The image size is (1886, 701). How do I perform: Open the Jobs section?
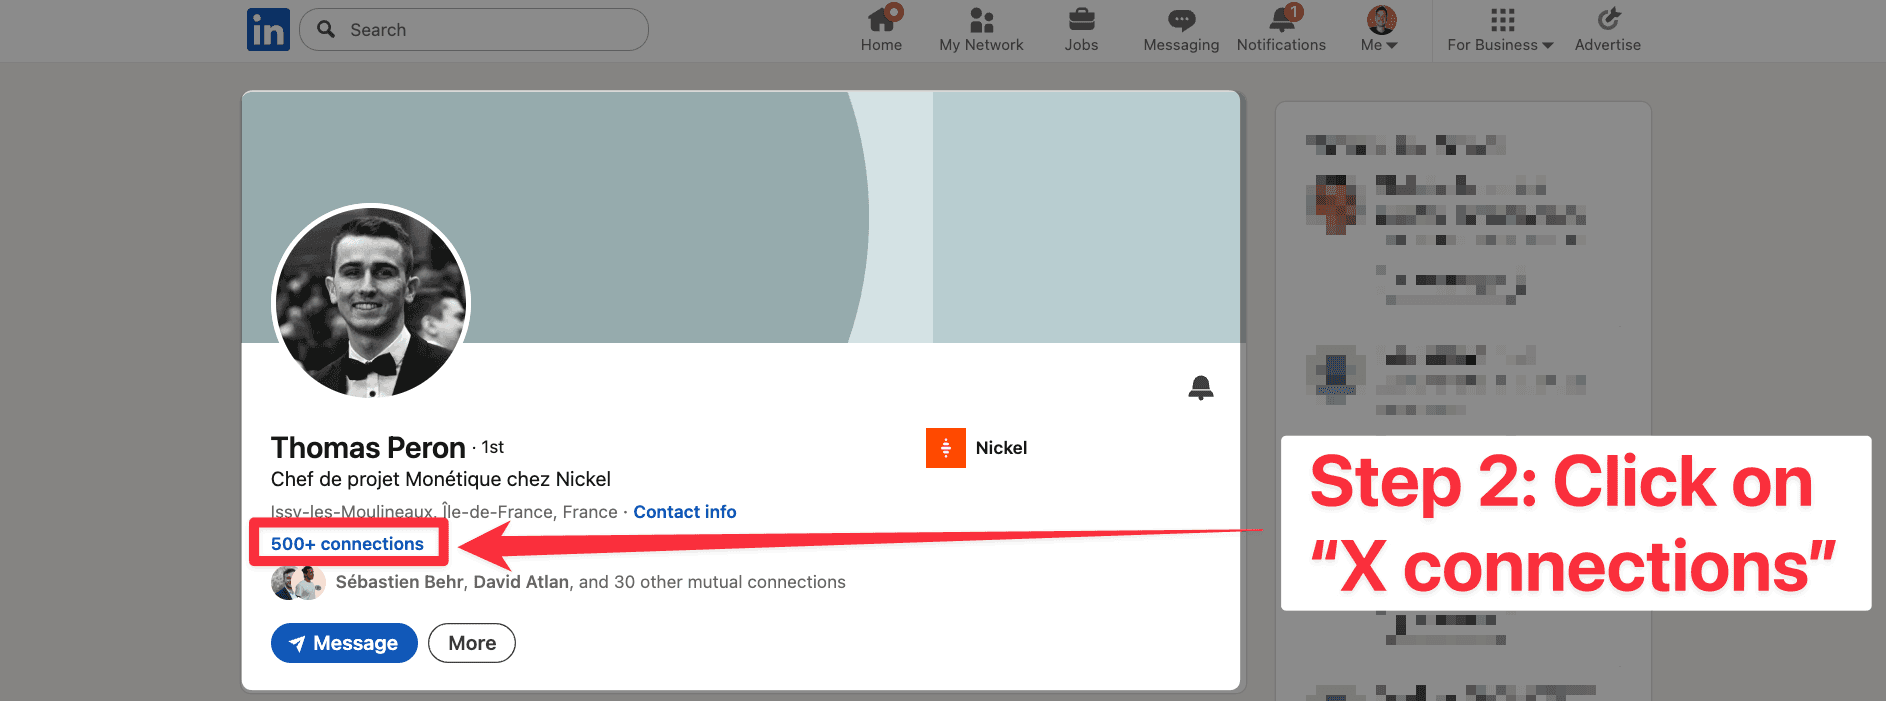coord(1081,29)
